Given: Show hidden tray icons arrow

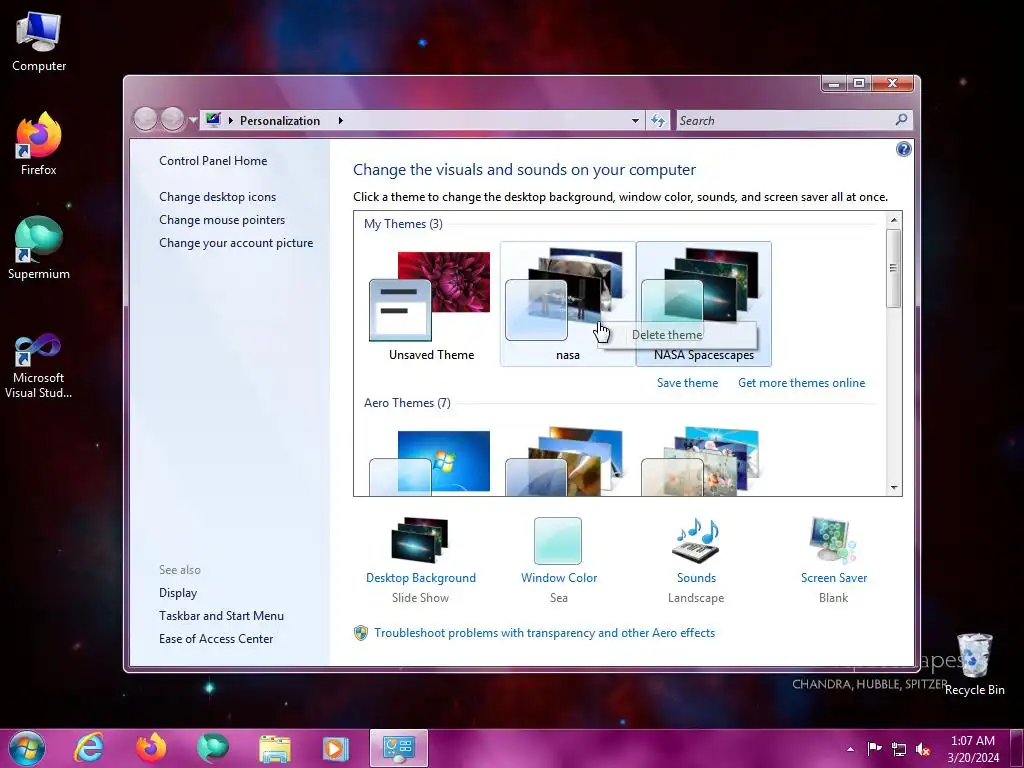Looking at the screenshot, I should (x=850, y=749).
